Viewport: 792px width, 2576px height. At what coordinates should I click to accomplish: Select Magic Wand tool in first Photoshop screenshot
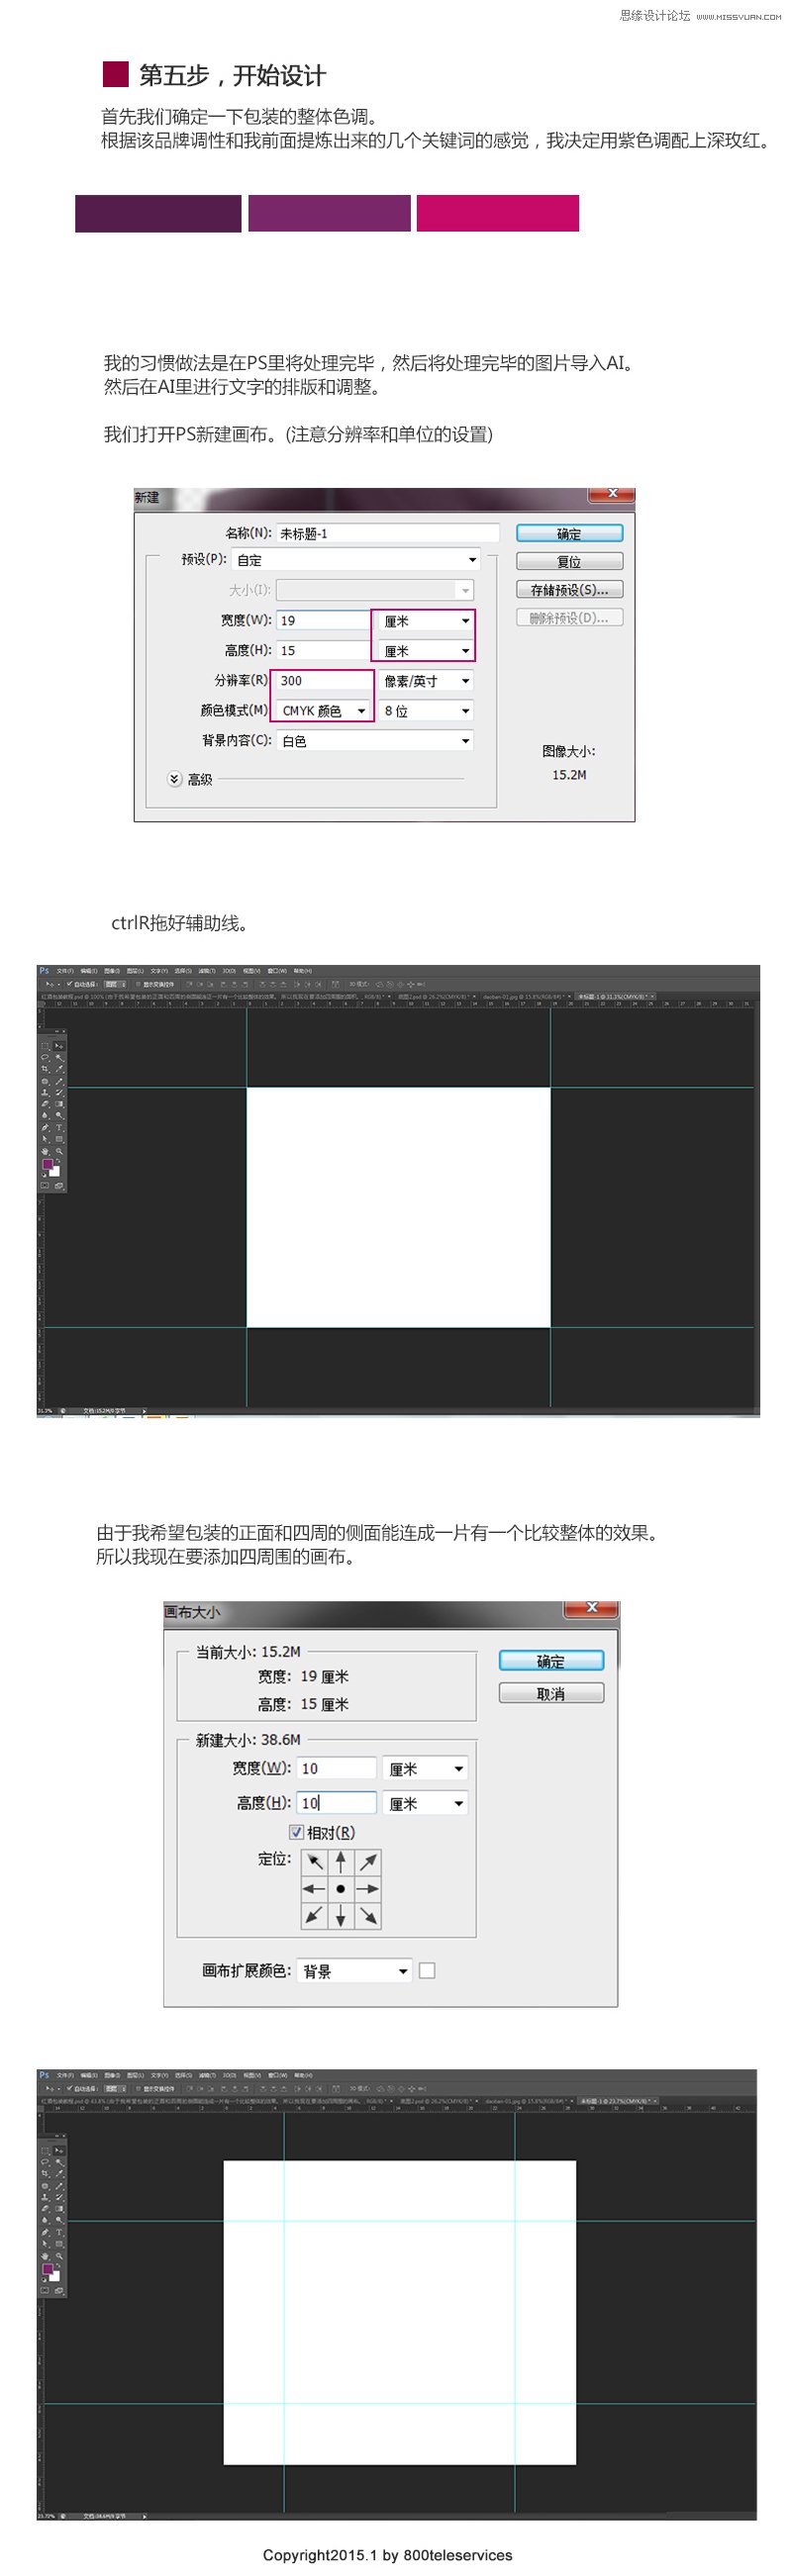coord(60,1058)
